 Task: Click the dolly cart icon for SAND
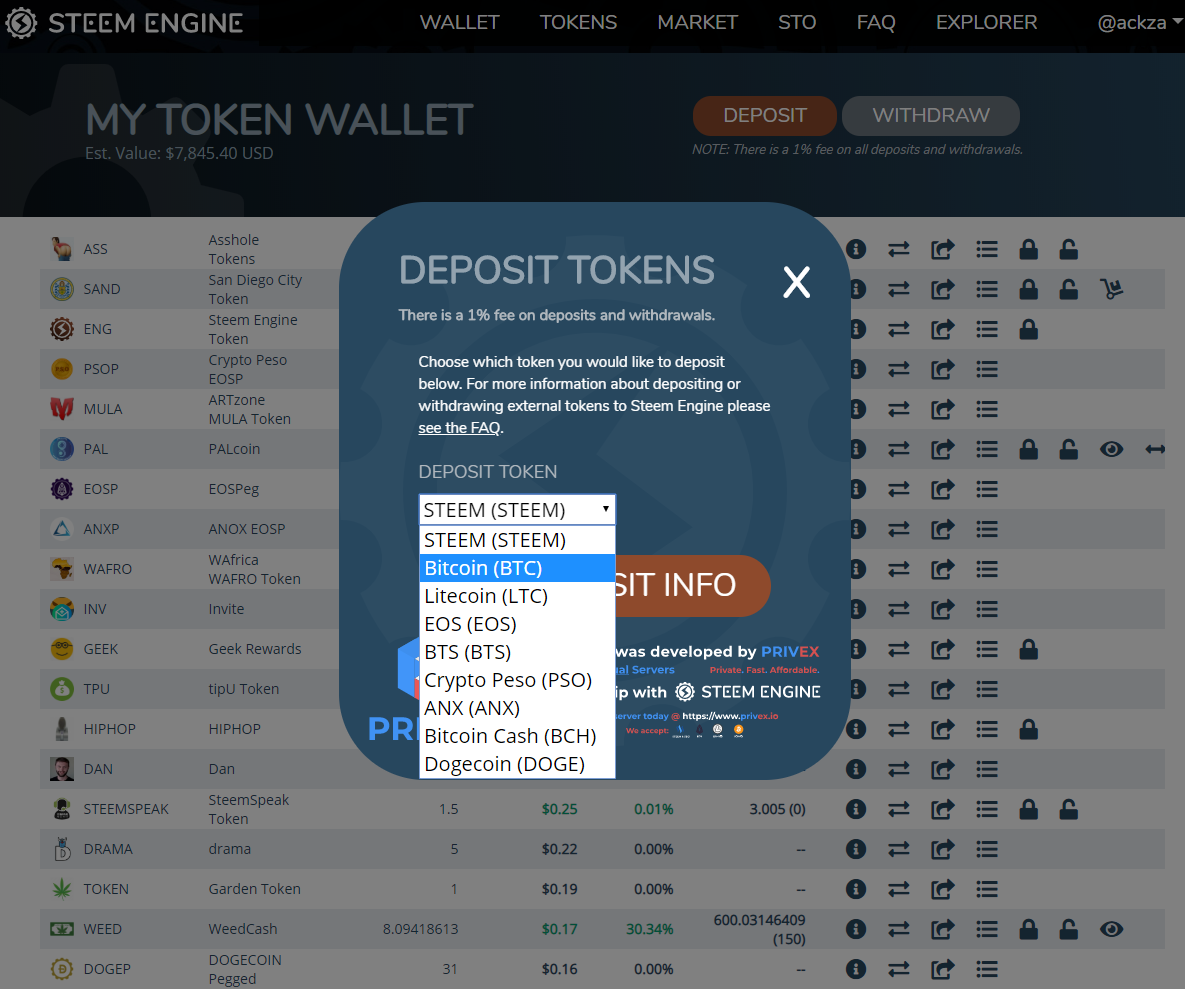(1111, 289)
